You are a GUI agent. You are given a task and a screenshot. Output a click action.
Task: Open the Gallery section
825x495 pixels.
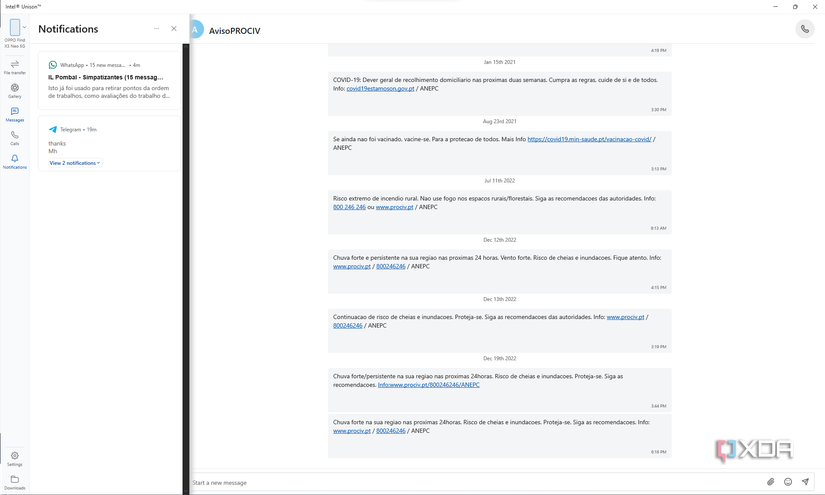[15, 90]
